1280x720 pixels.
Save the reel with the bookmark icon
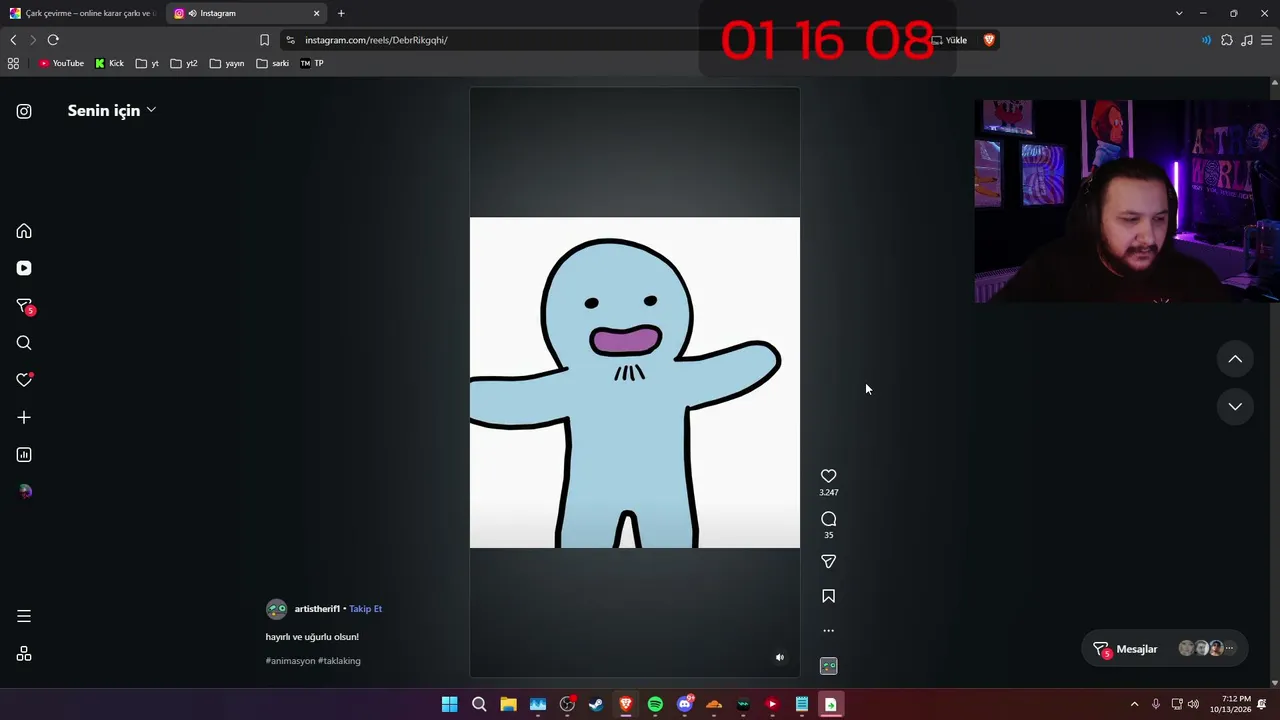click(x=828, y=596)
